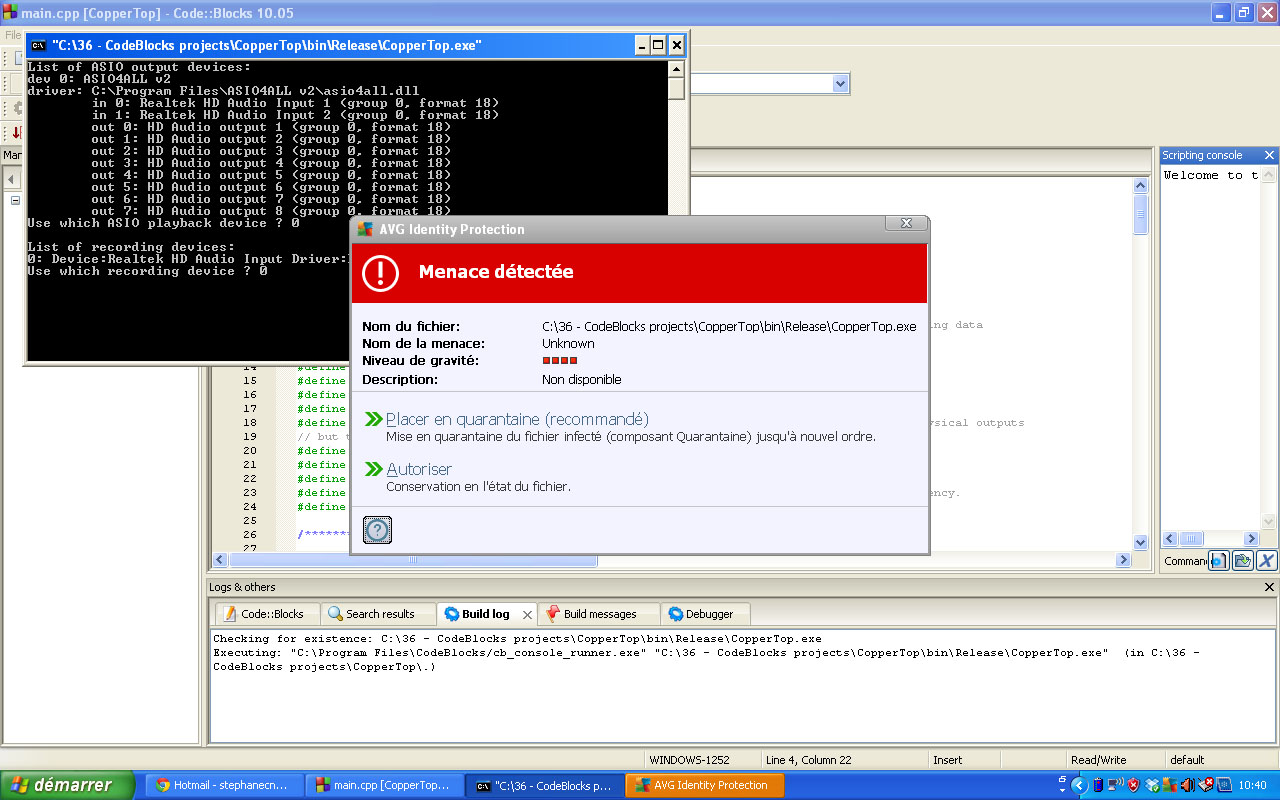Run the command in Scripting console
The image size is (1280, 800).
point(1218,561)
